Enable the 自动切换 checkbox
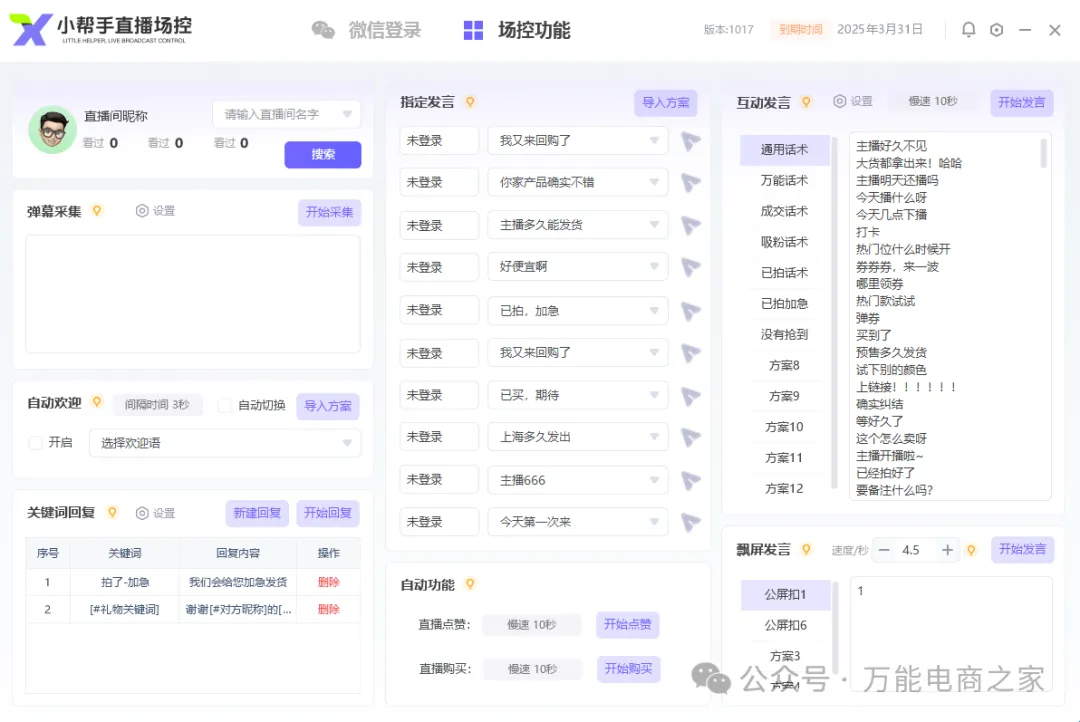Screen dimensions: 1080x722 tap(225, 405)
